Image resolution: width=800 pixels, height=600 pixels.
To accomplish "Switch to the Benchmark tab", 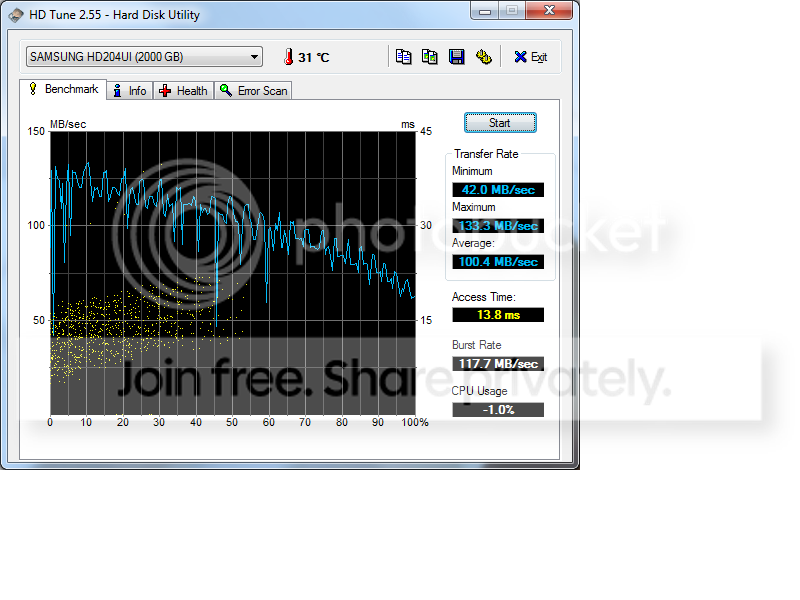I will click(x=63, y=89).
